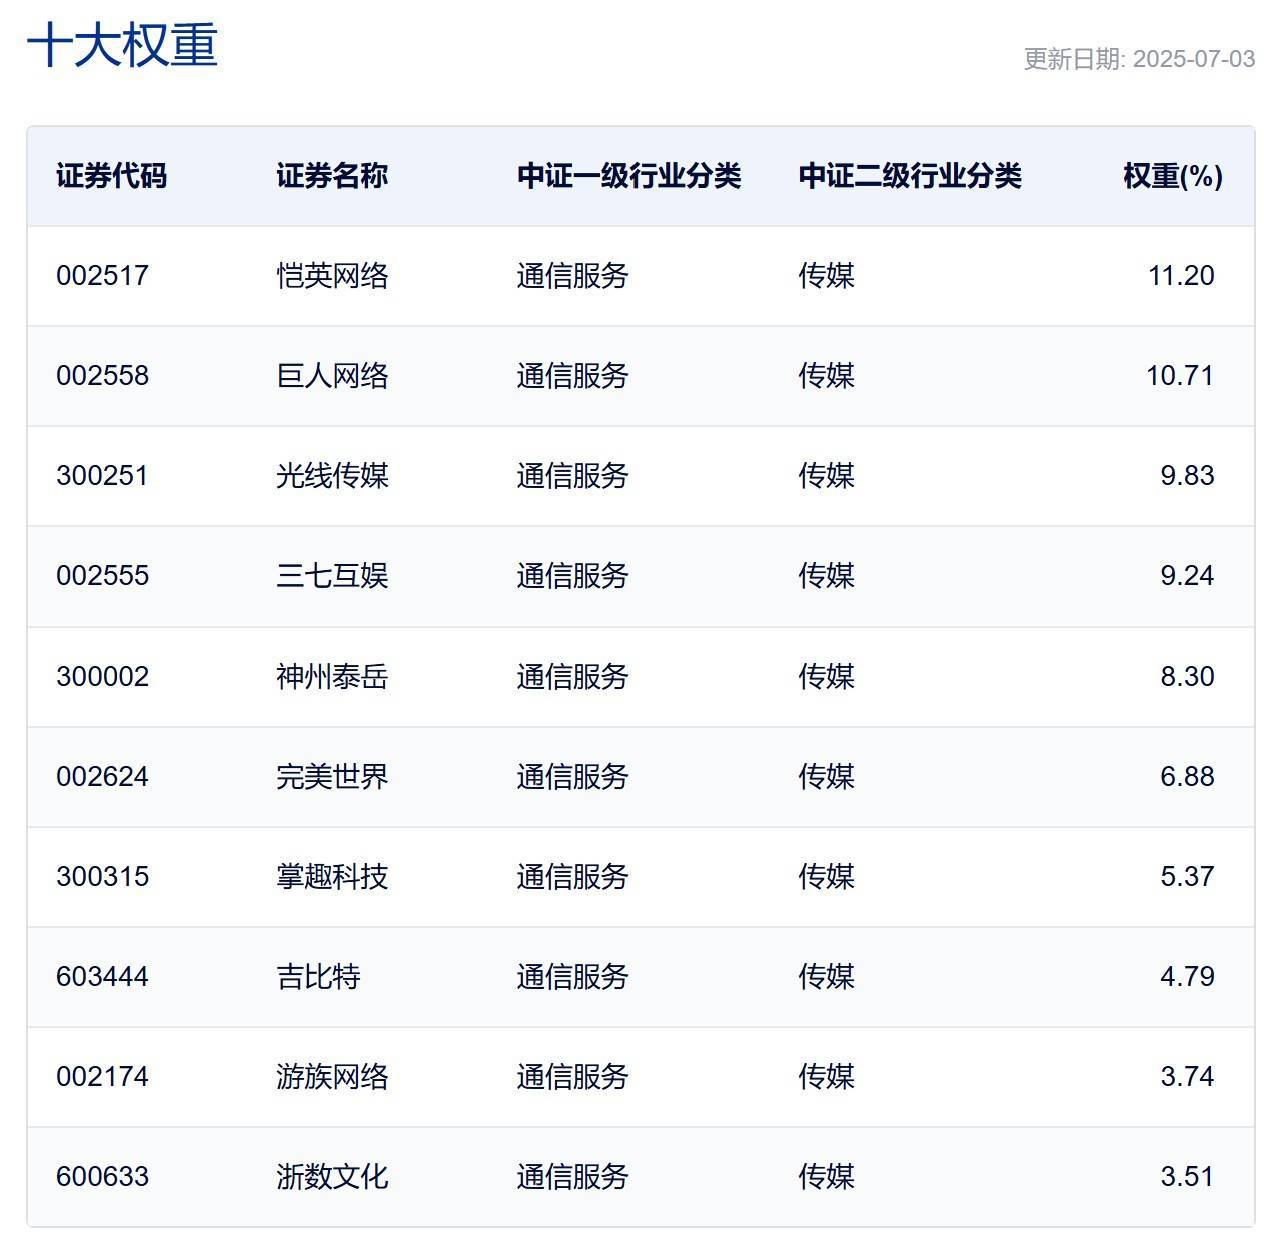This screenshot has width=1264, height=1242.
Task: Select security code 002558
Action: [x=102, y=376]
